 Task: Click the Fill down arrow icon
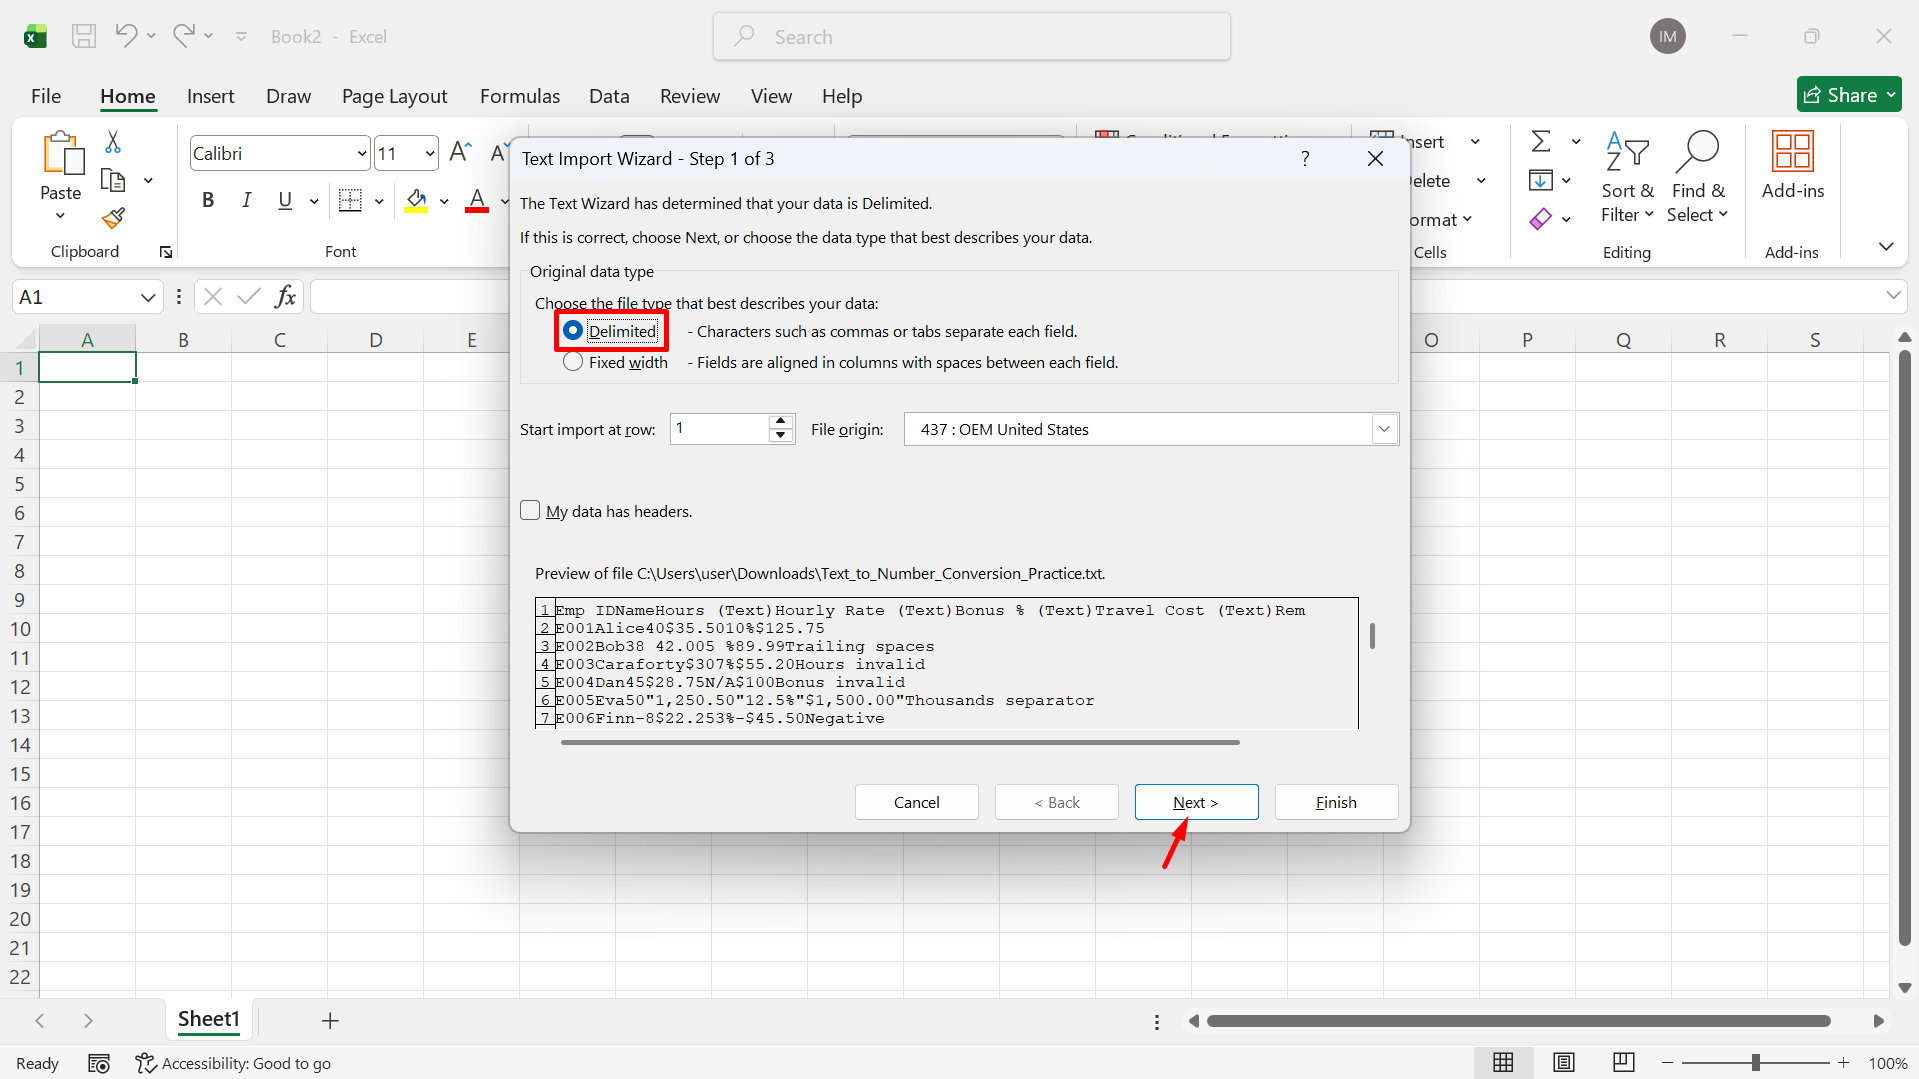[1541, 181]
